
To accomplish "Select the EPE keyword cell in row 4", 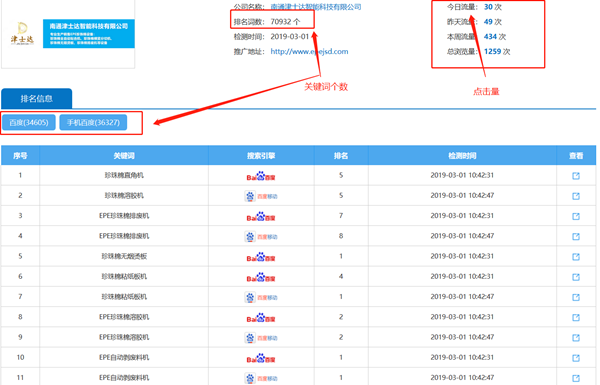I will pos(124,236).
